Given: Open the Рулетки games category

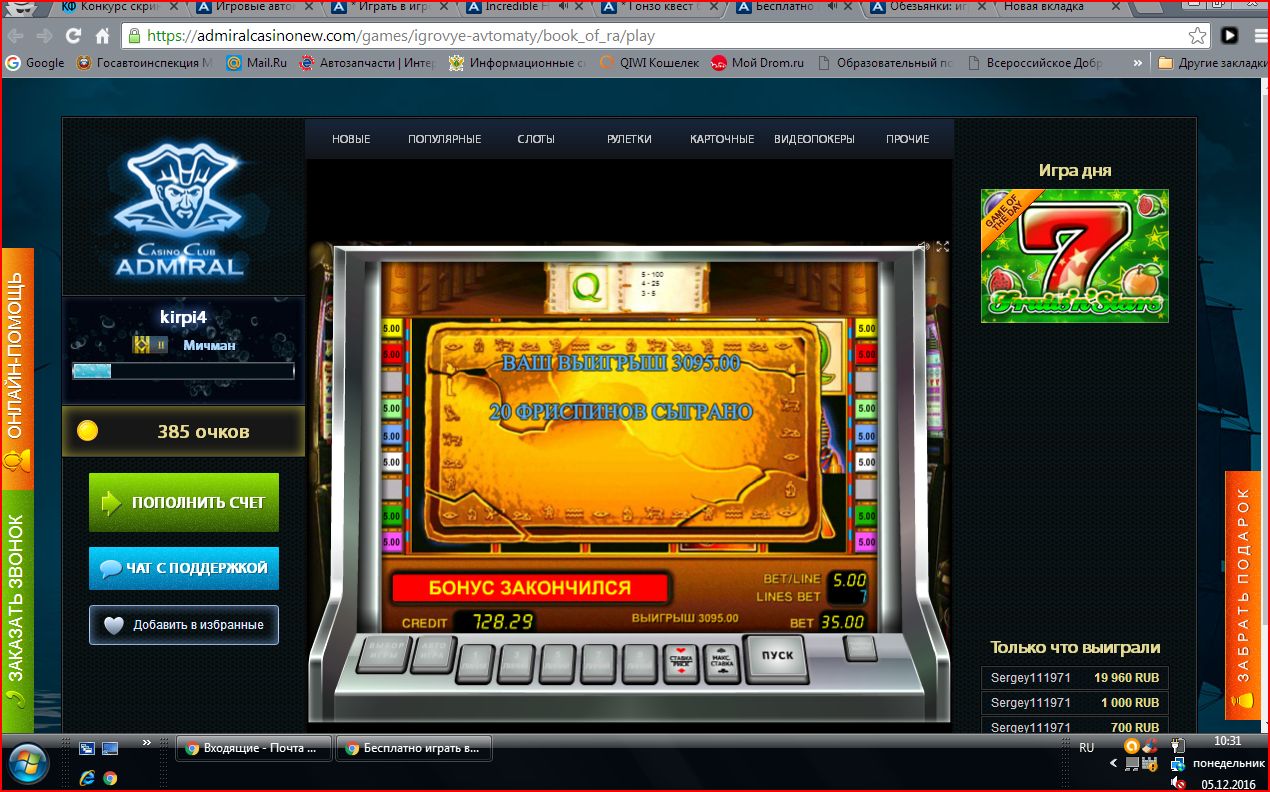Looking at the screenshot, I should [x=629, y=139].
